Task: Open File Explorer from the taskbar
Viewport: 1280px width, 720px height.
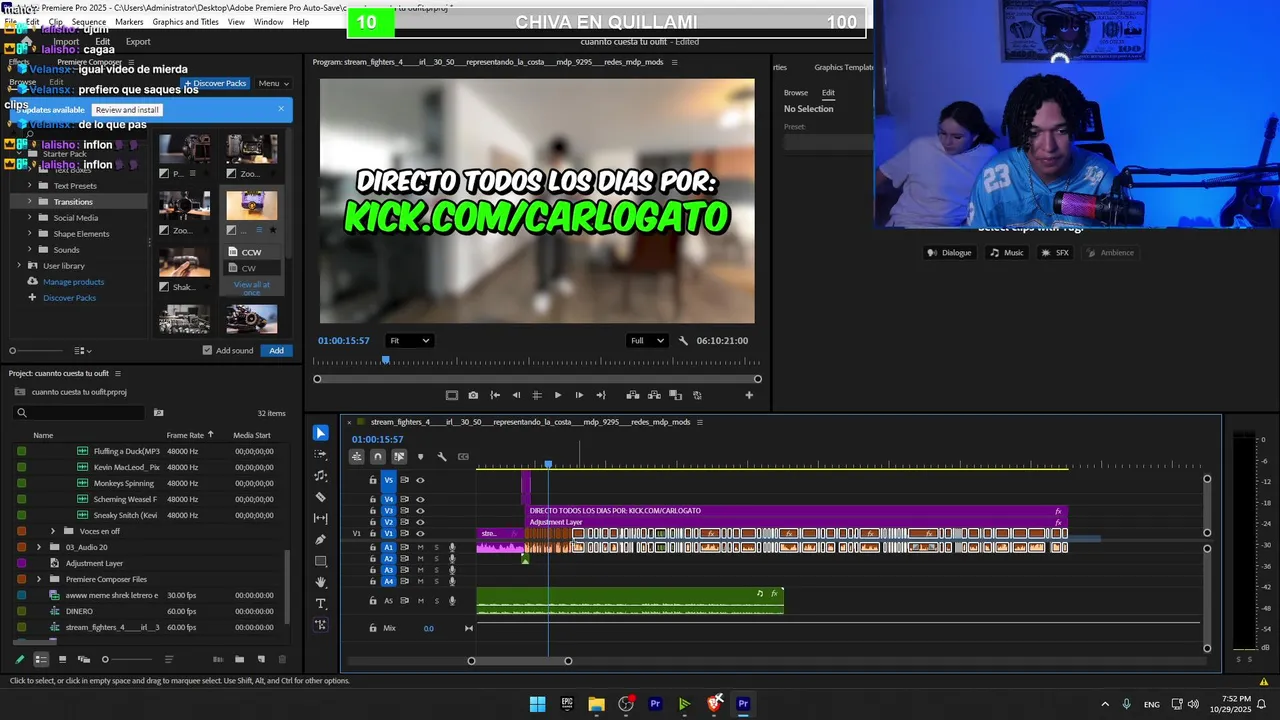Action: click(596, 704)
